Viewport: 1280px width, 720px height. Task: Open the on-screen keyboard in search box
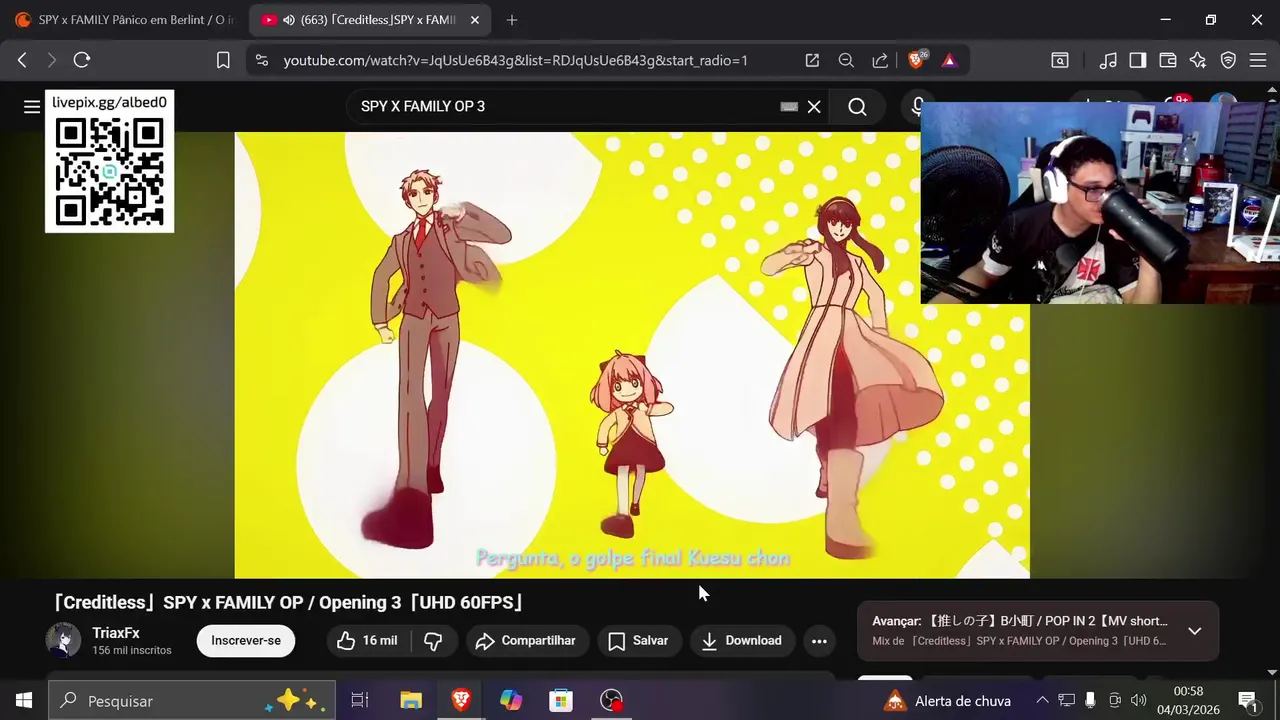tap(789, 106)
